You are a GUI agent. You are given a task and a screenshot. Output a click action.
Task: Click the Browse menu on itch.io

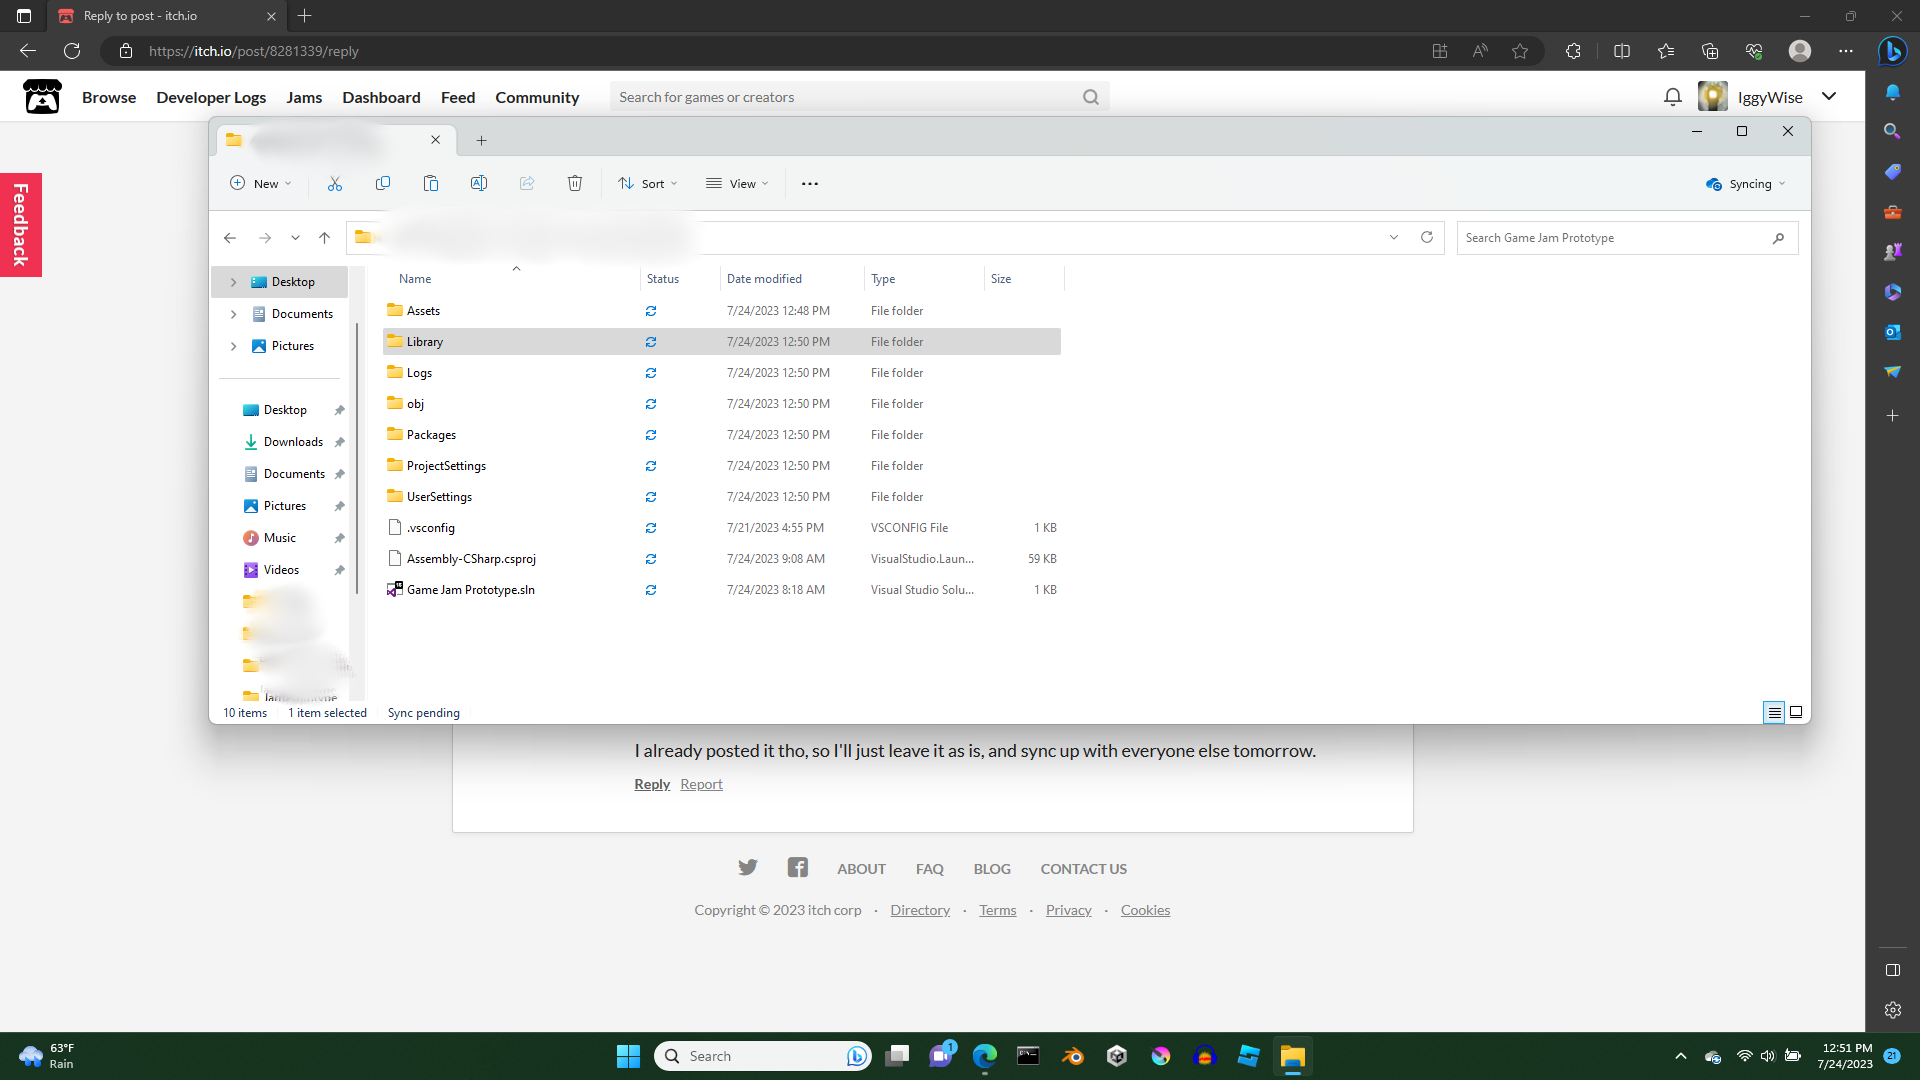108,96
